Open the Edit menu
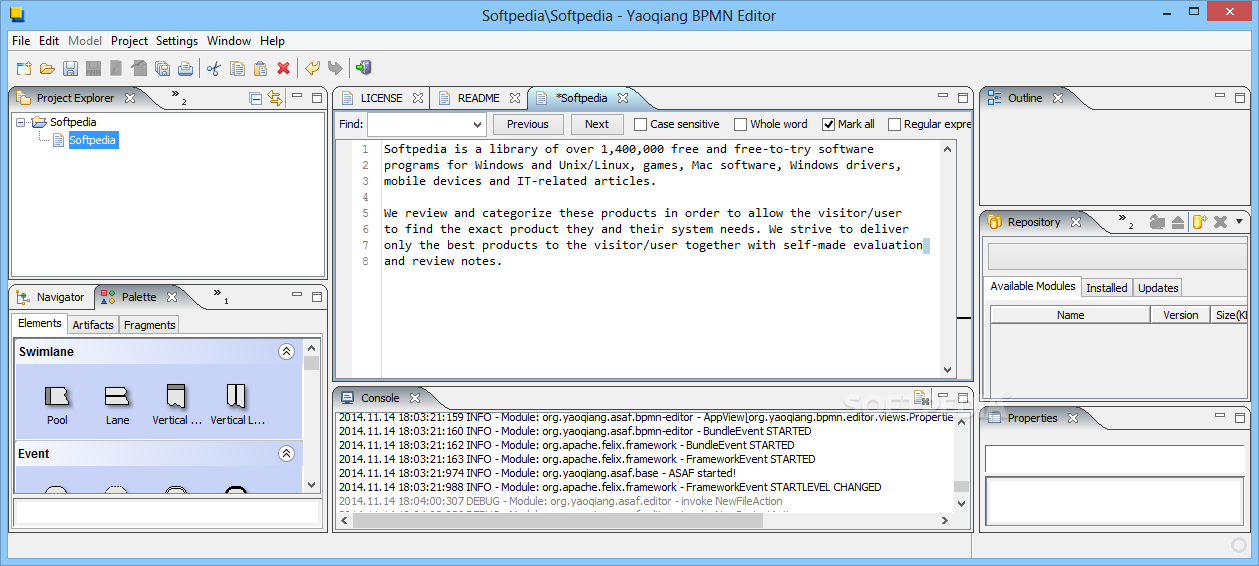This screenshot has height=566, width=1259. click(49, 41)
